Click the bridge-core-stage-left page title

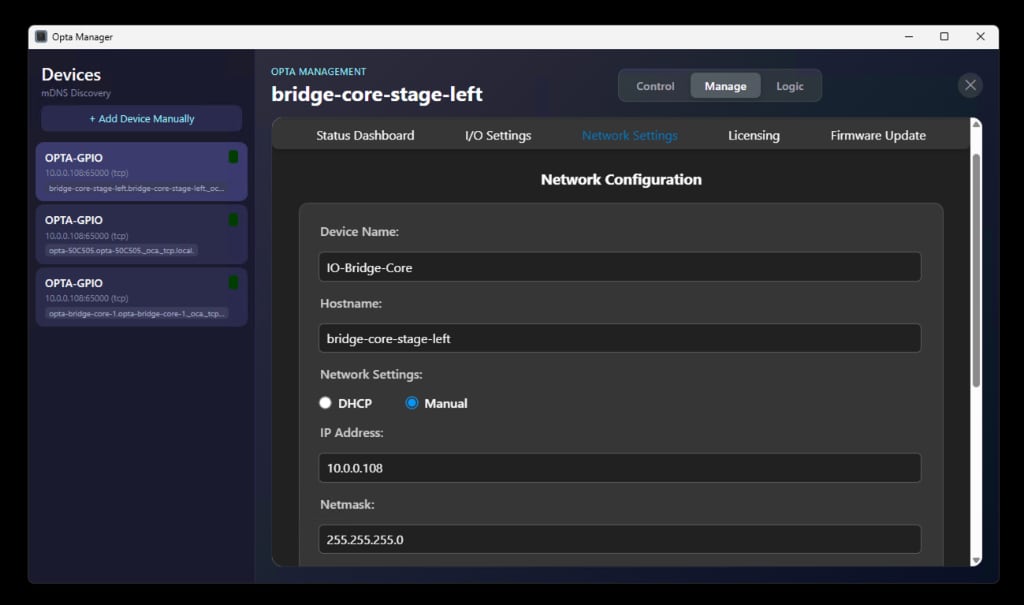[x=377, y=94]
